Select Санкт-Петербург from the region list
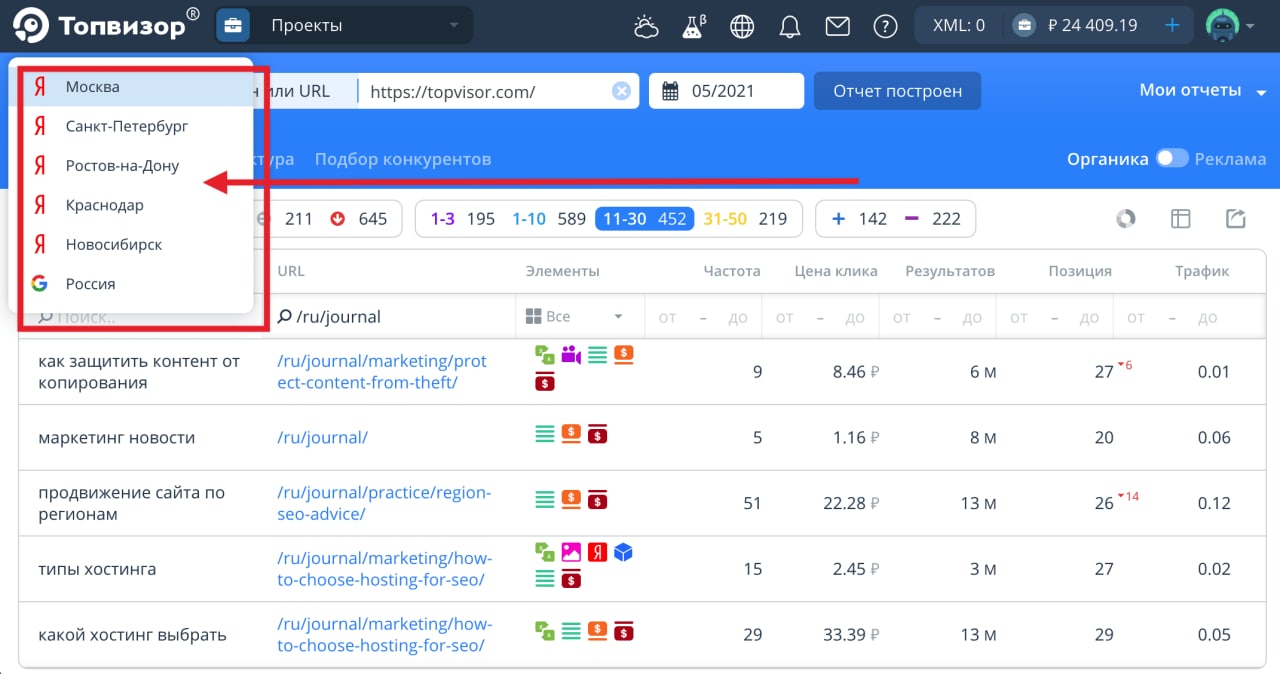Screen dimensions: 1280x674 coord(126,126)
